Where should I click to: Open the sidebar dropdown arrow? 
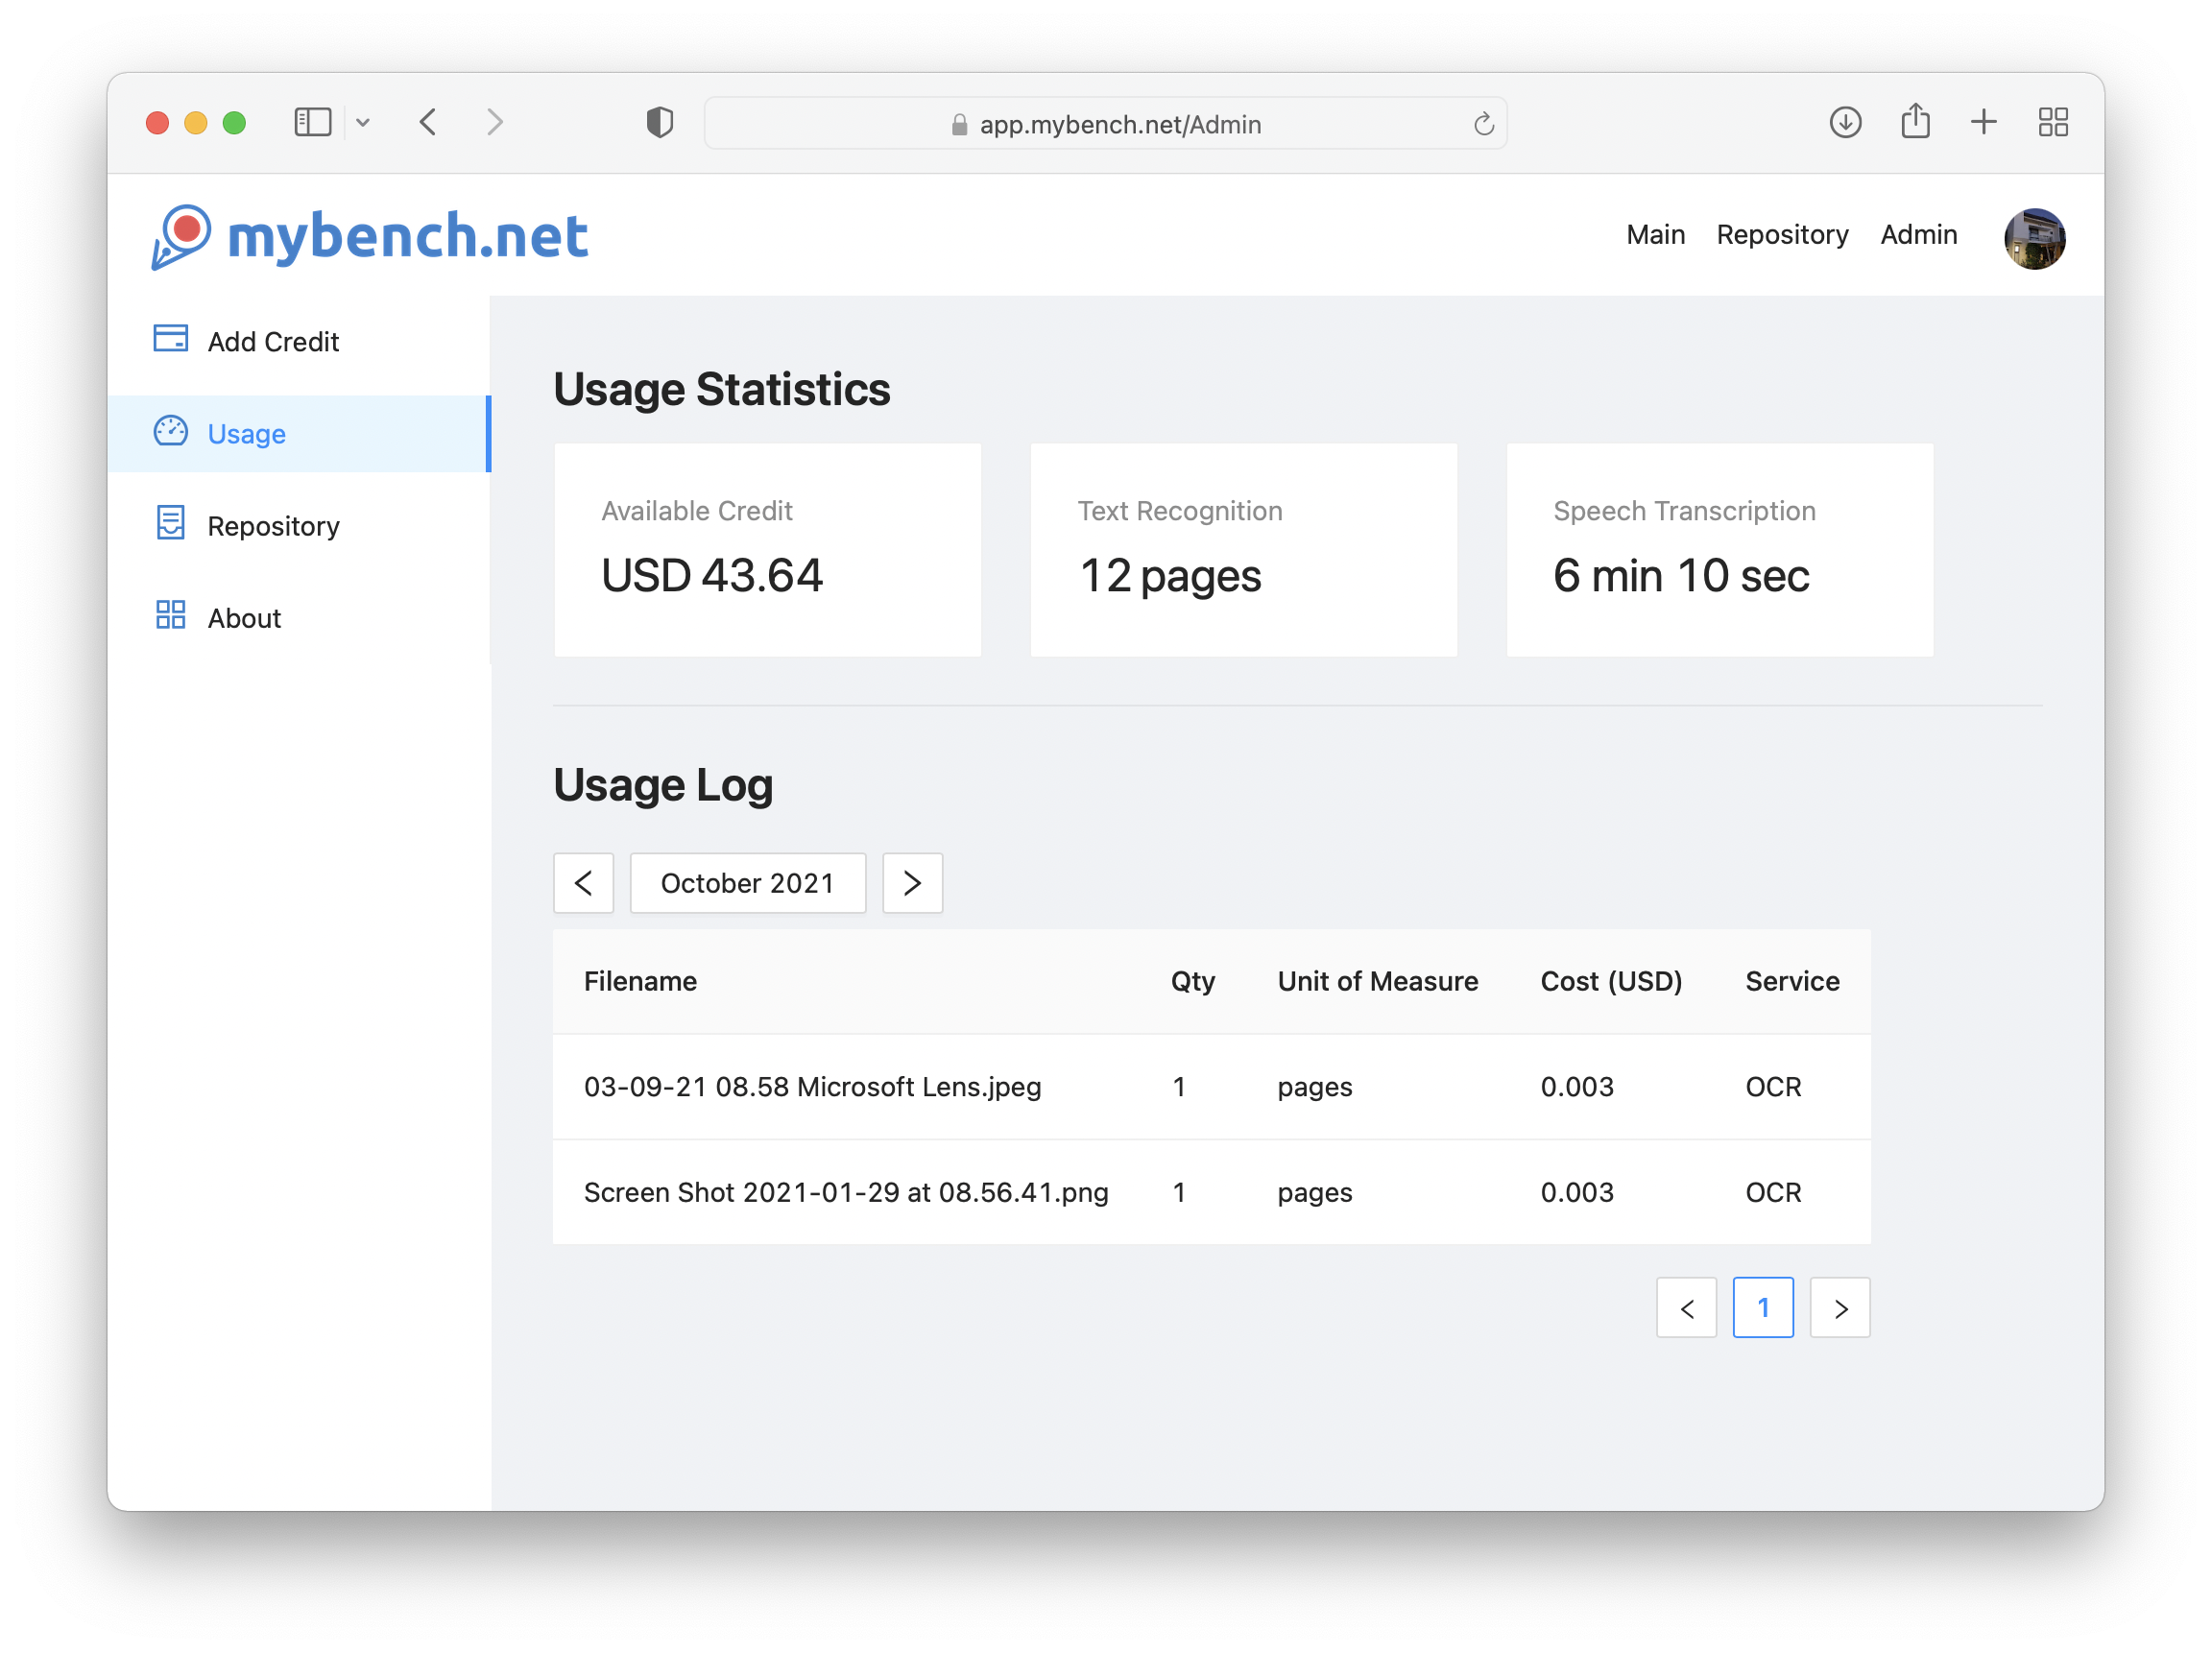pyautogui.click(x=364, y=122)
